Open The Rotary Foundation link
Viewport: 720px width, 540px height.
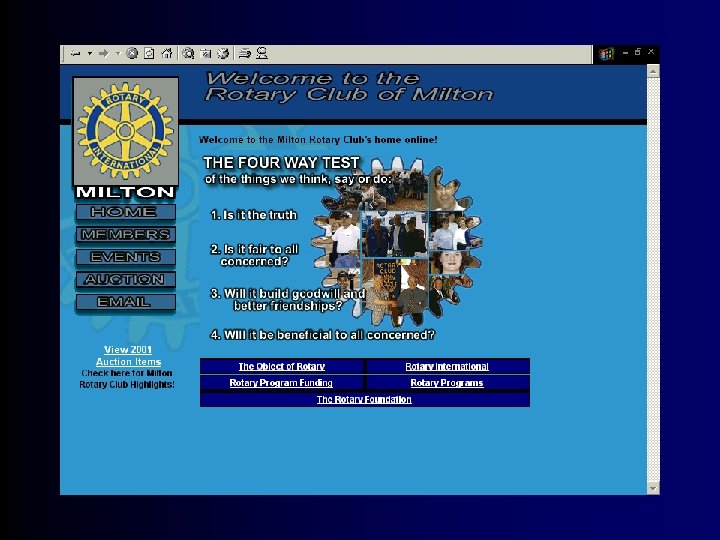364,399
